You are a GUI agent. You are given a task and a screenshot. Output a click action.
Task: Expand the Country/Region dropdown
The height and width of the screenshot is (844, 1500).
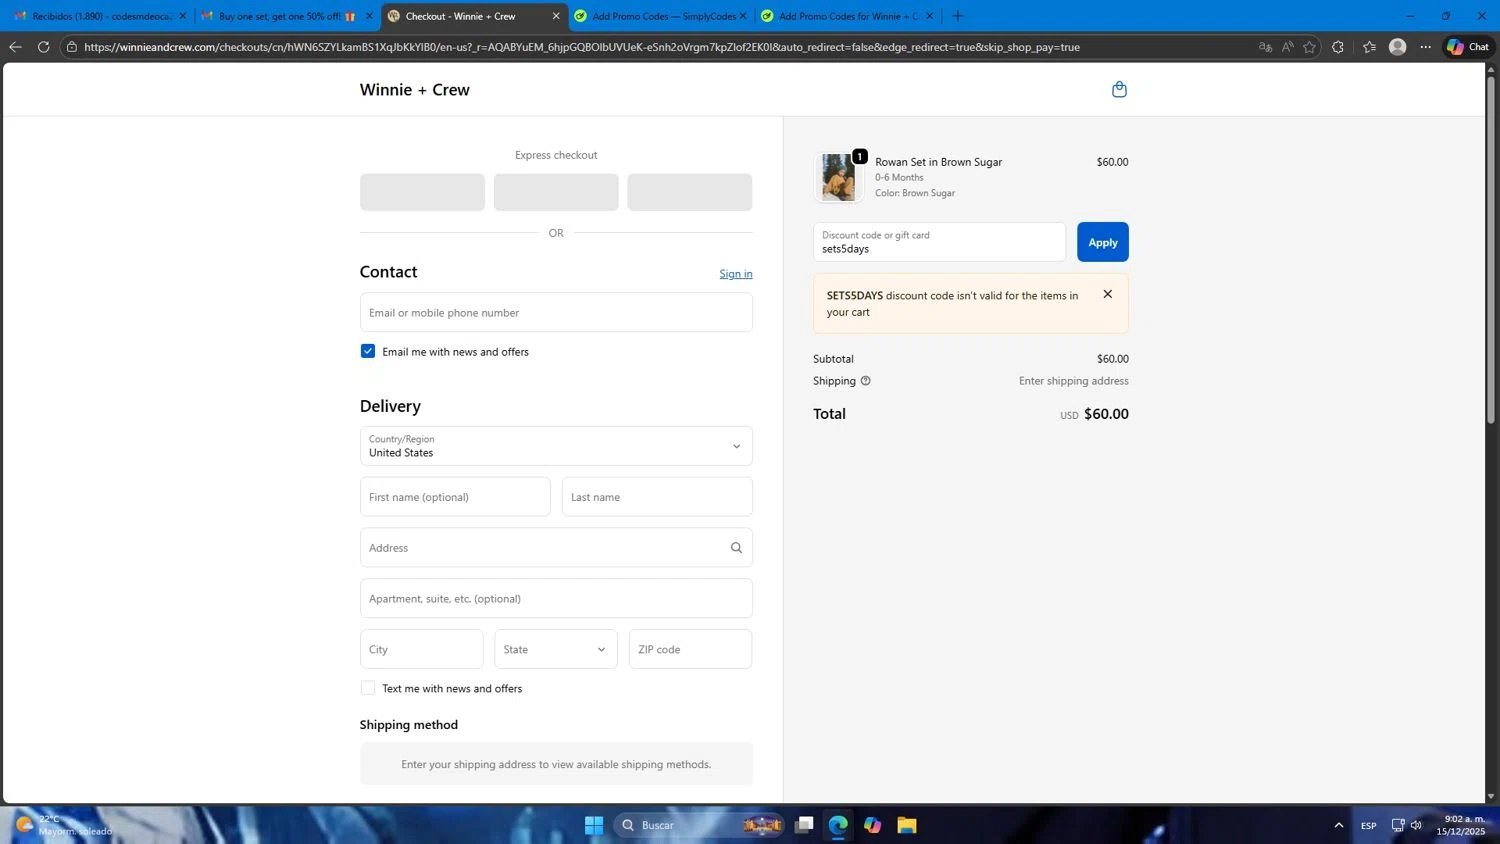[556, 446]
